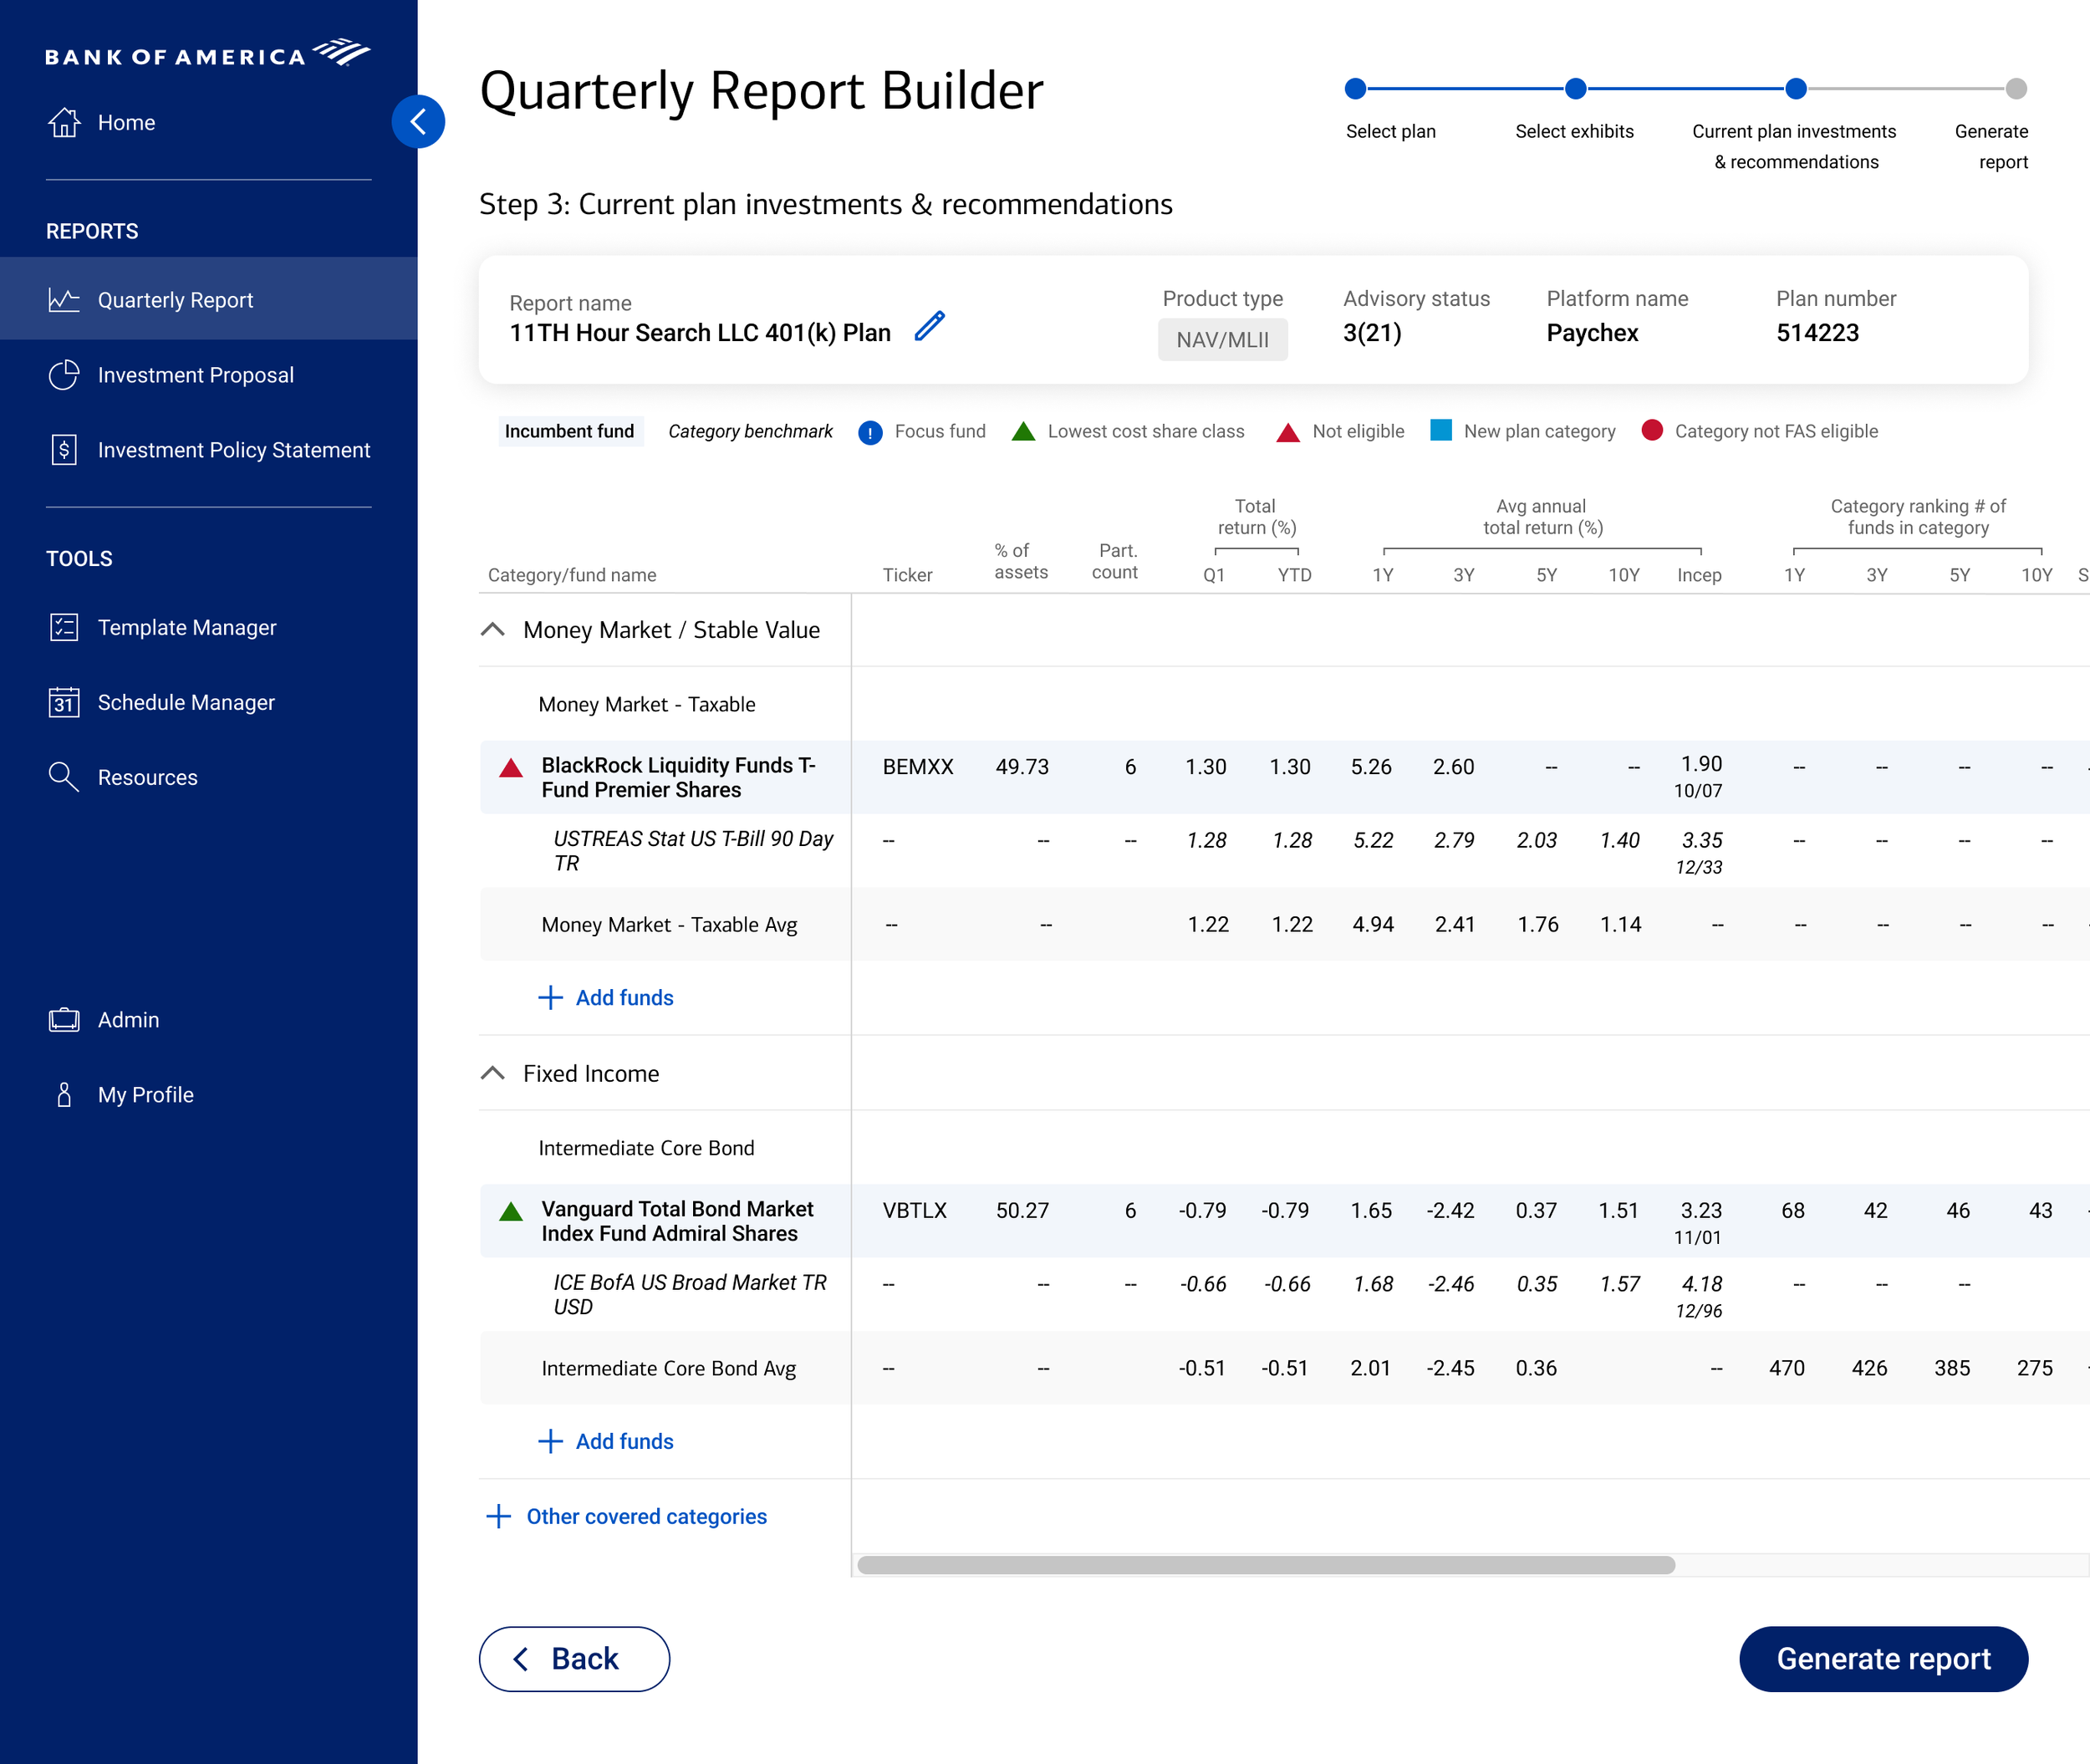
Task: Add funds under Money Market - Taxable
Action: tap(605, 997)
